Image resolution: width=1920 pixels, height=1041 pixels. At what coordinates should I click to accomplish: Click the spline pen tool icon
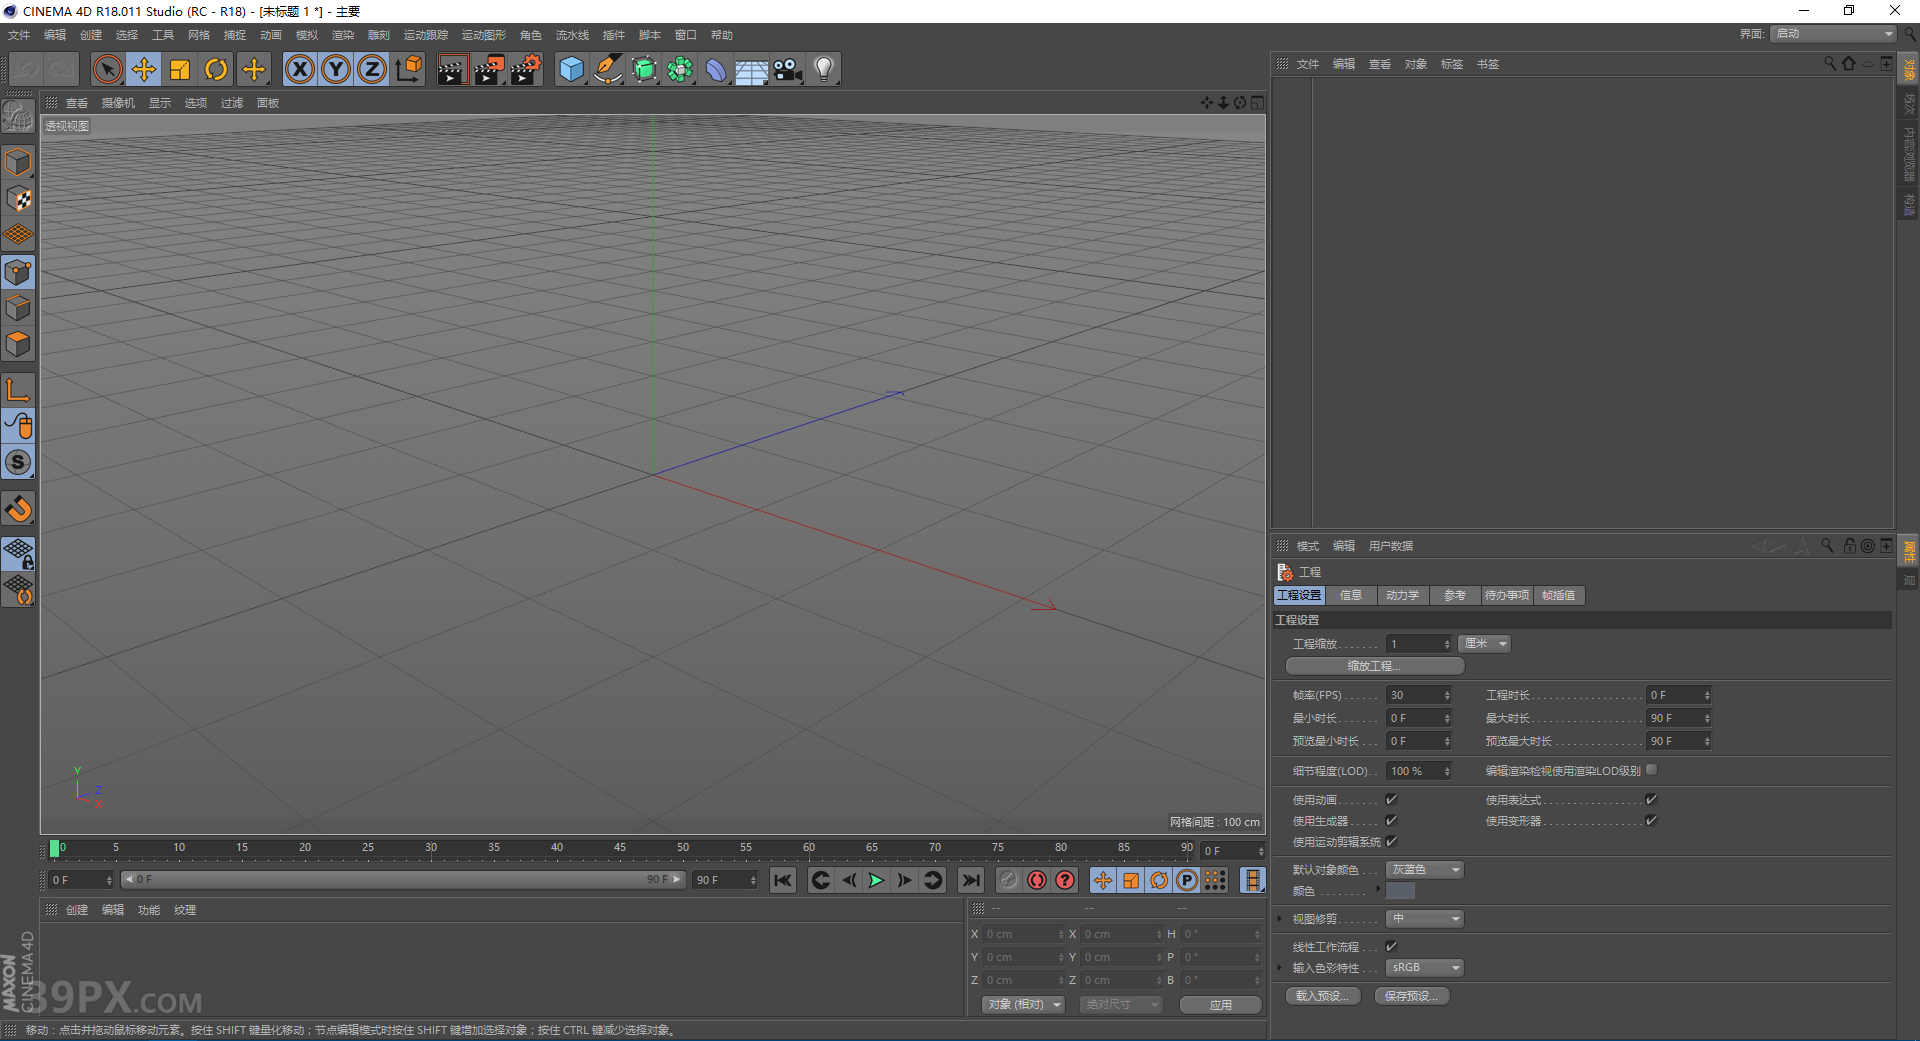tap(608, 68)
